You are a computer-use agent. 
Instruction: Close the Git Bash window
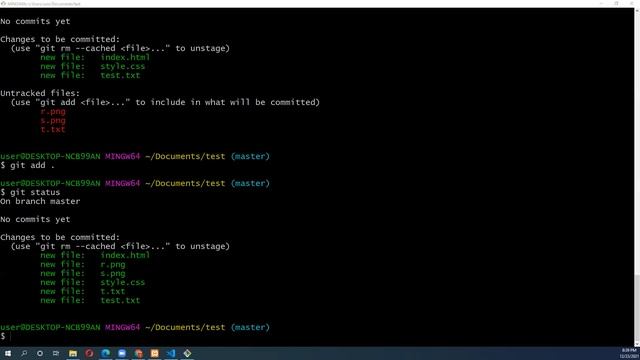pos(632,3)
